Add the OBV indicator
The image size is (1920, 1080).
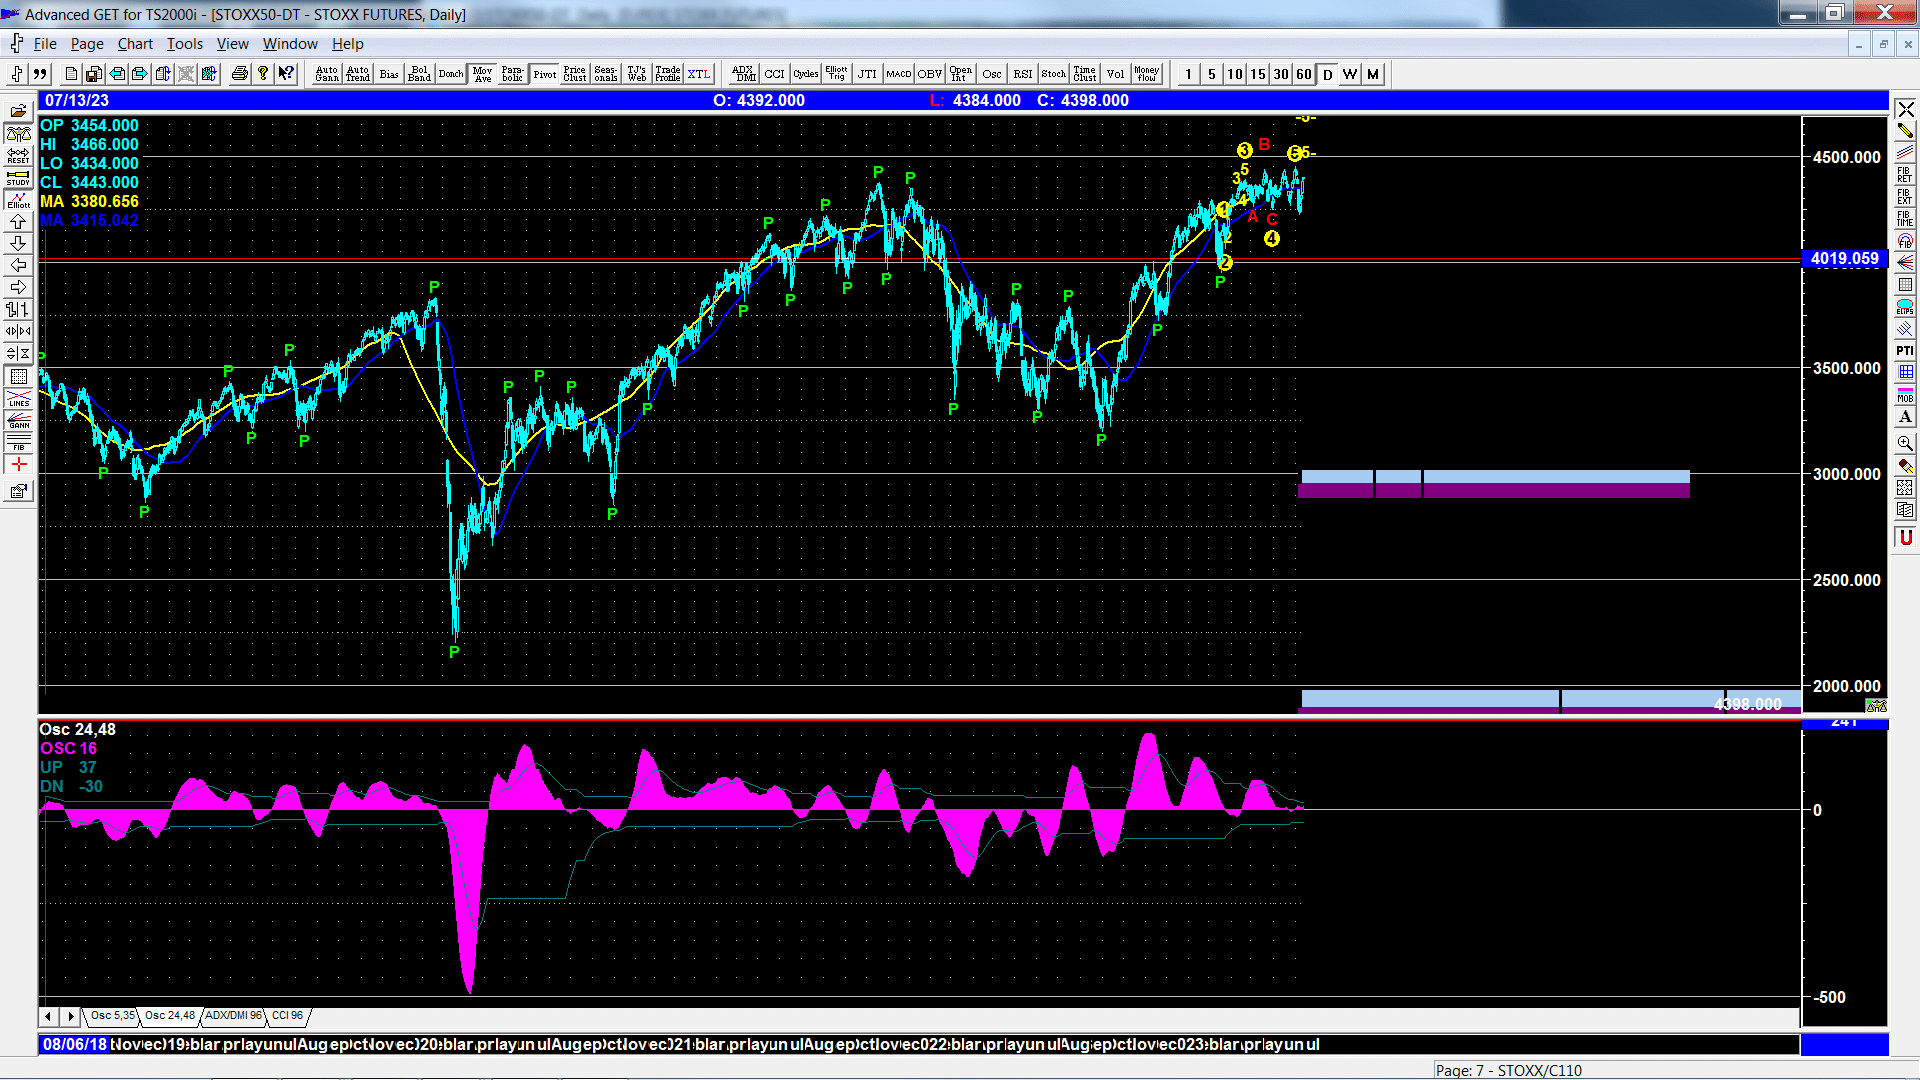930,74
